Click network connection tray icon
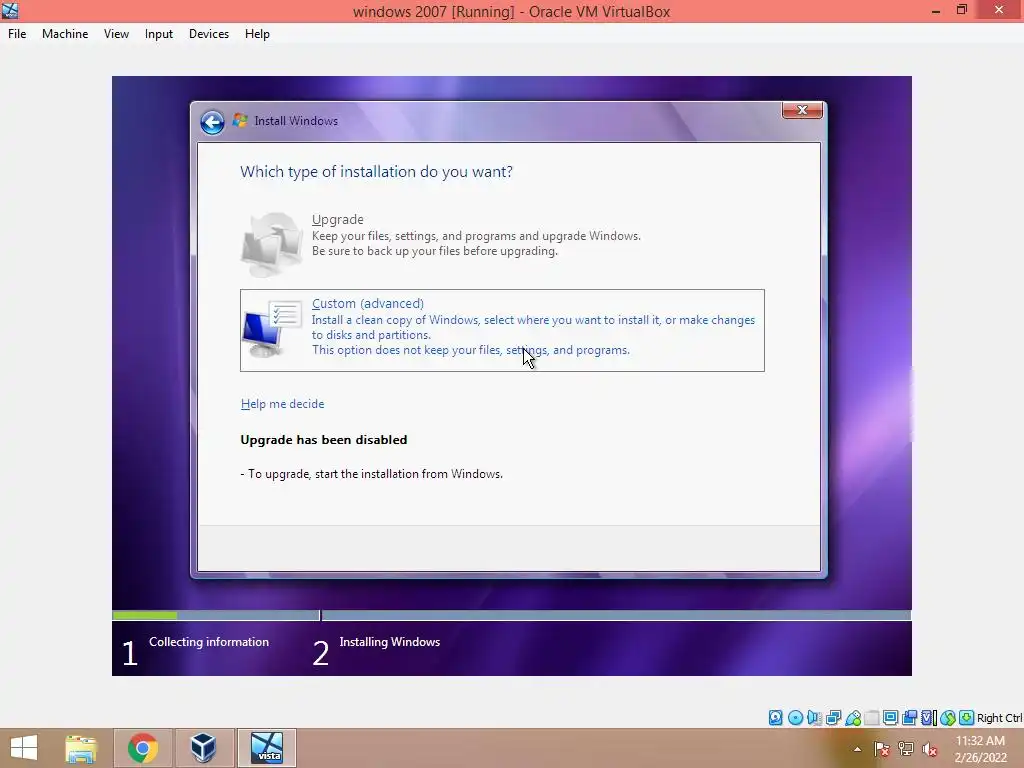 tap(905, 749)
